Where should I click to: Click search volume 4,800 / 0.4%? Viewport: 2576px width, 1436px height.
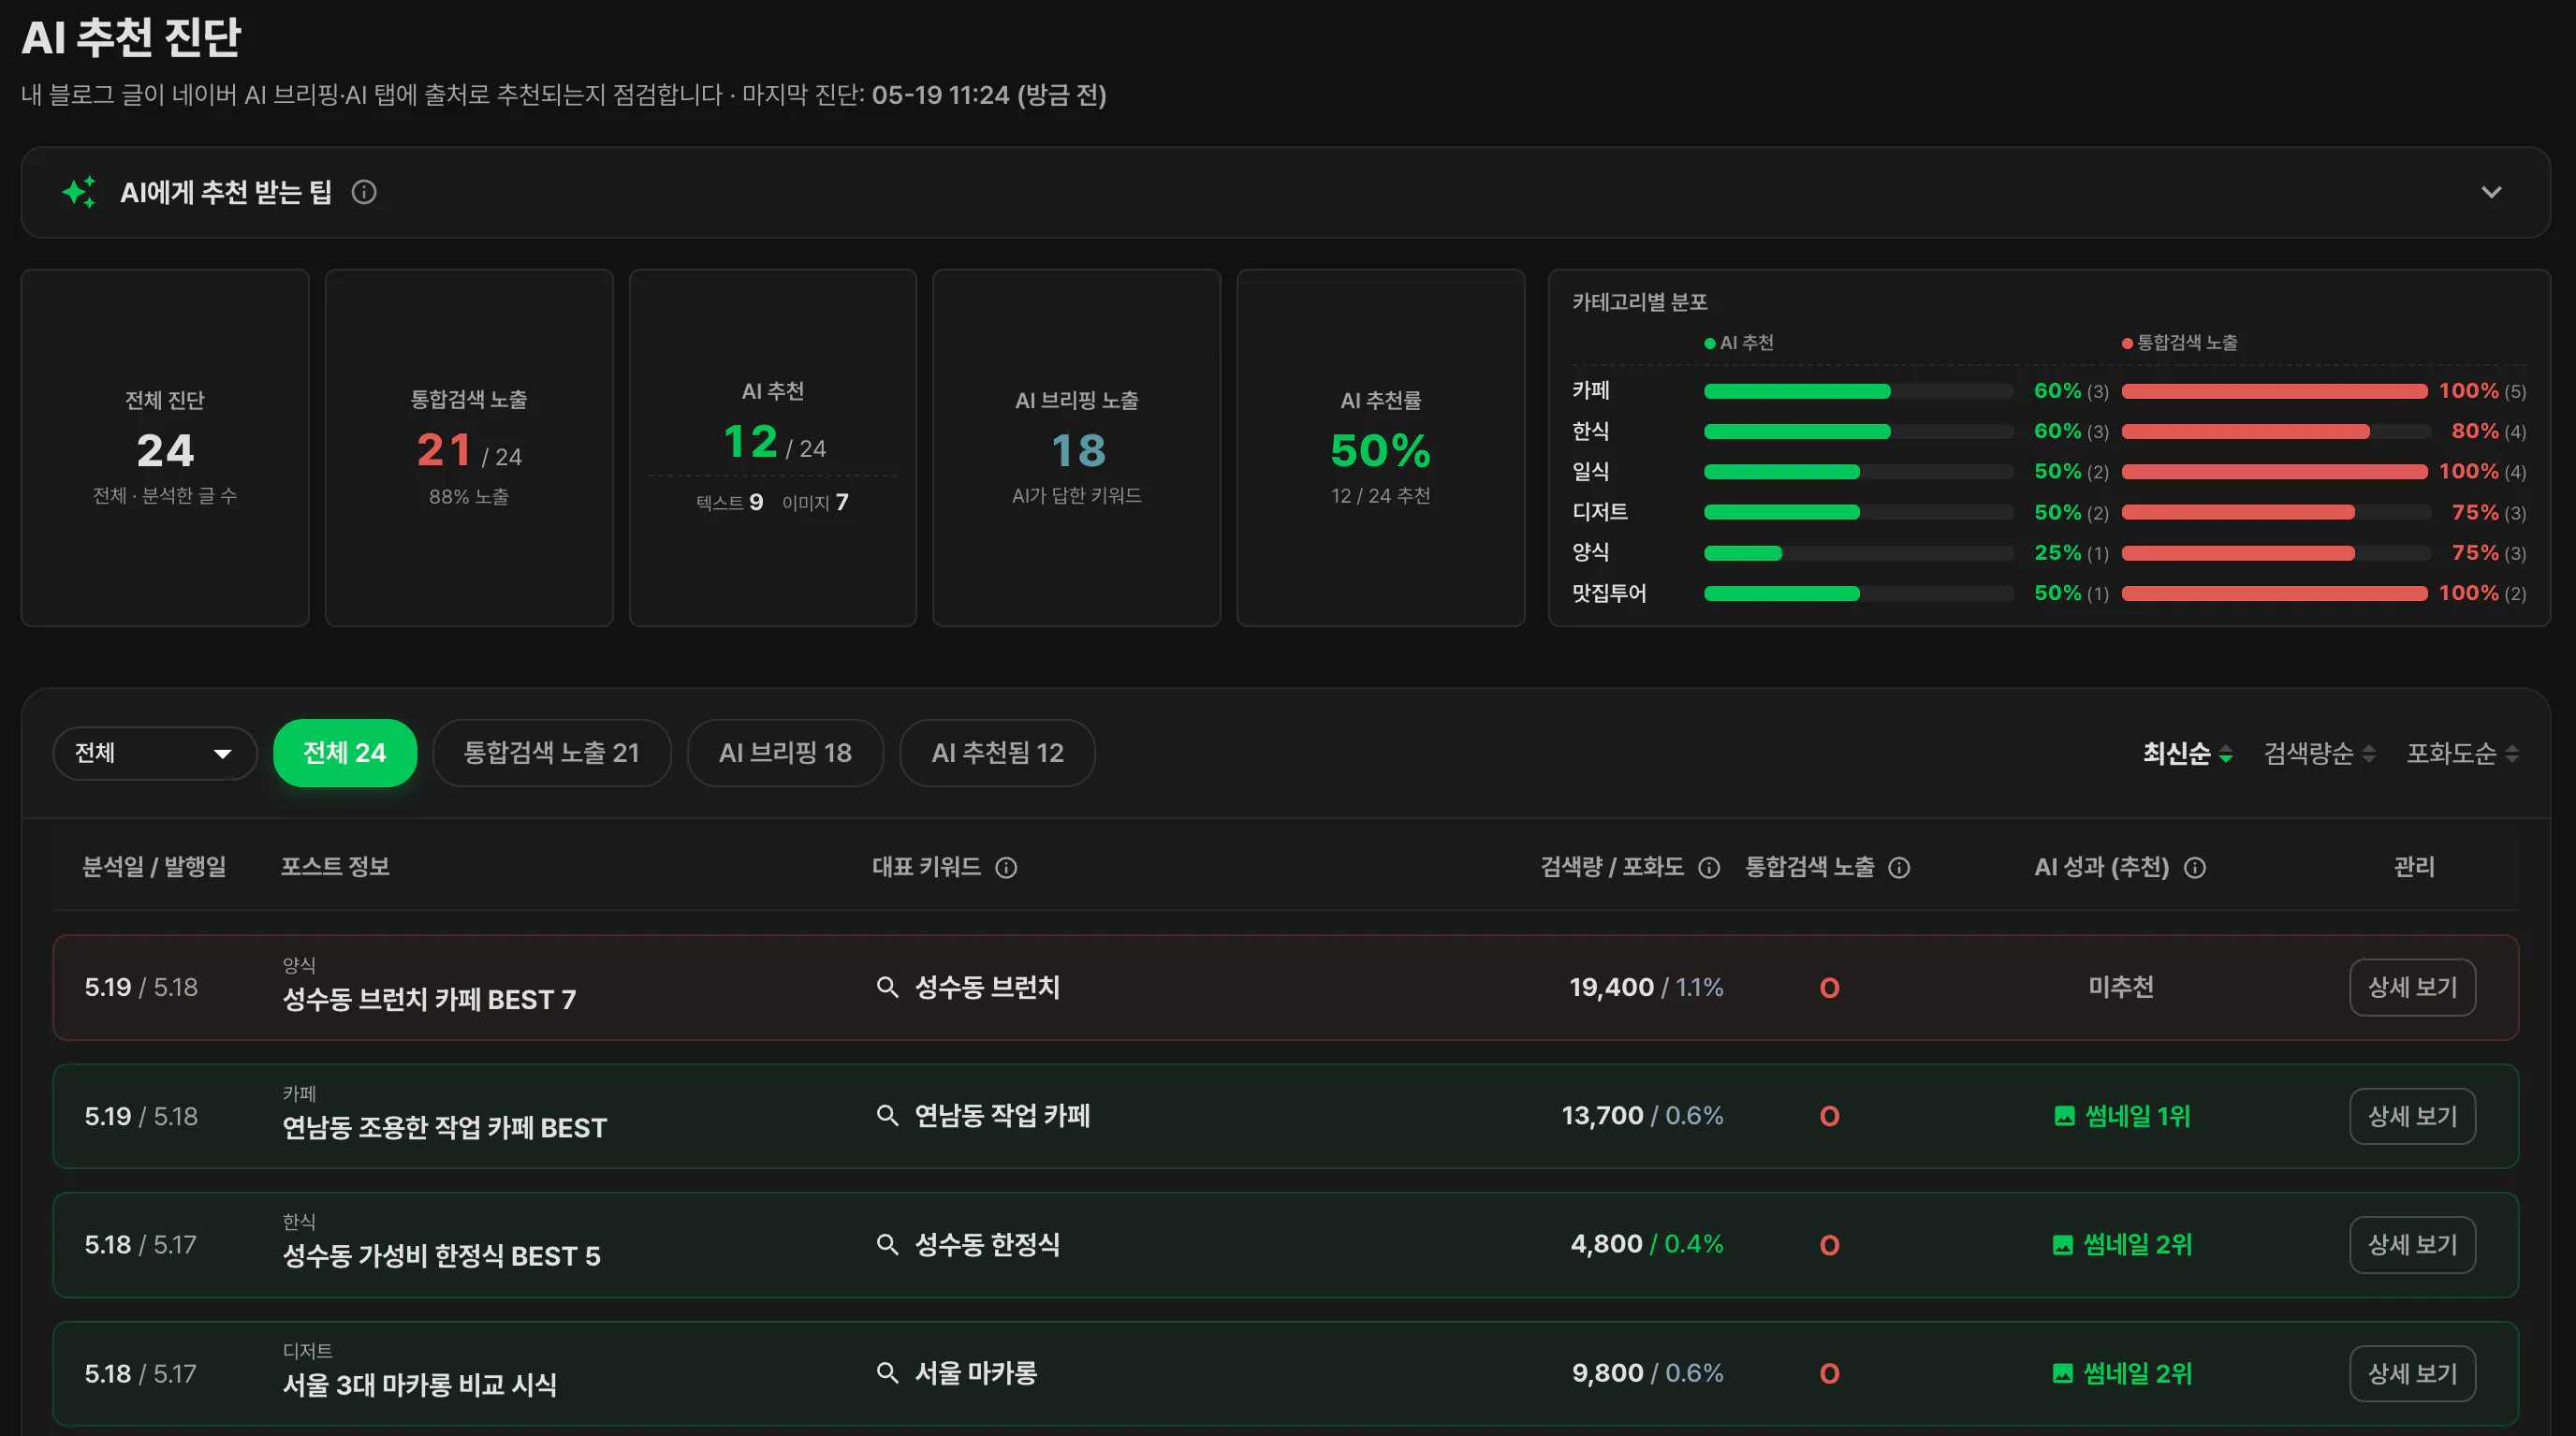(1647, 1244)
